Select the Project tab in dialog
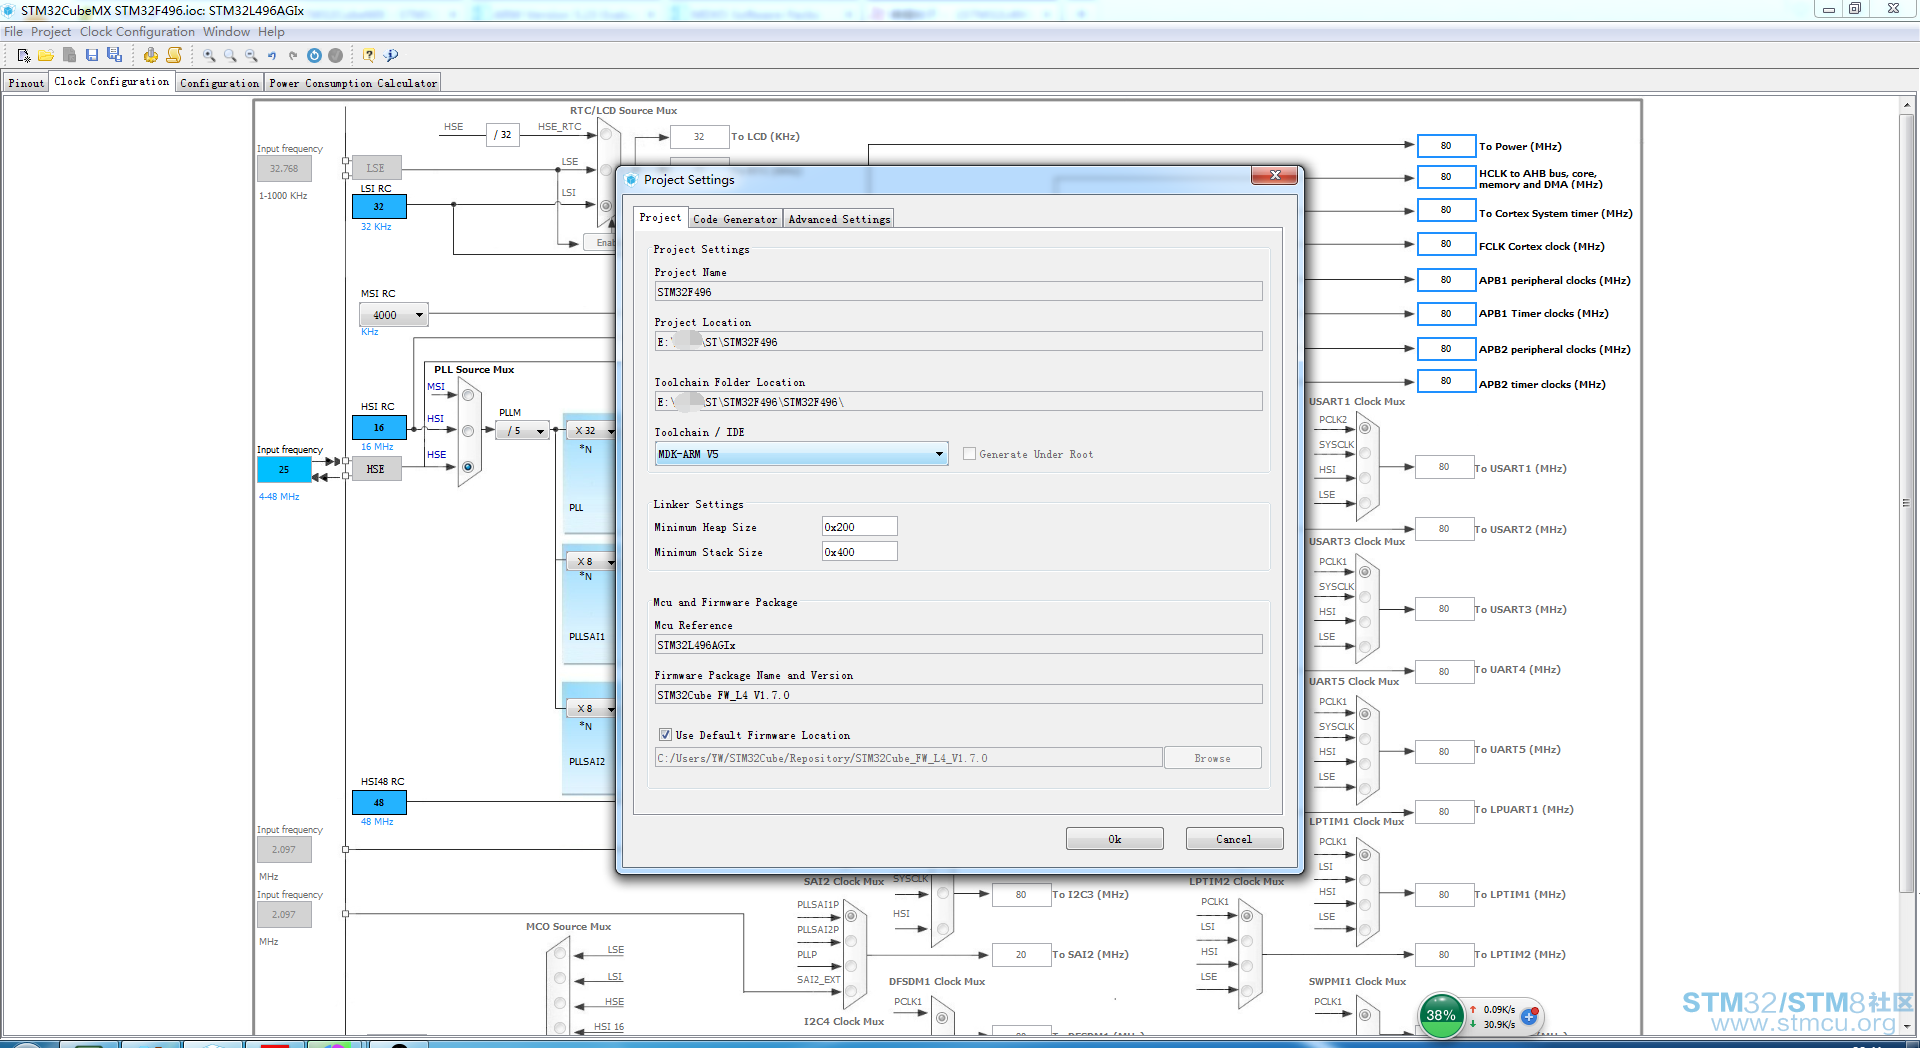Image resolution: width=1920 pixels, height=1048 pixels. click(x=660, y=217)
